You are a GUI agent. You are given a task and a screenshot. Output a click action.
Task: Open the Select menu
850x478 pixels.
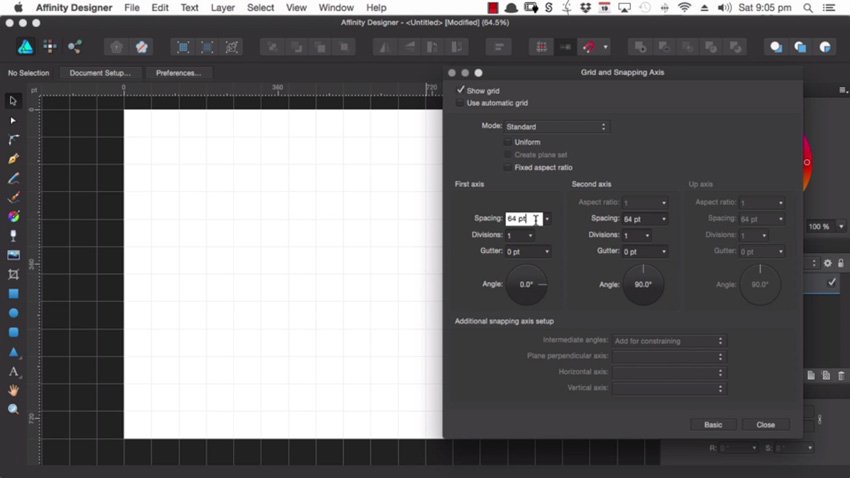click(260, 8)
